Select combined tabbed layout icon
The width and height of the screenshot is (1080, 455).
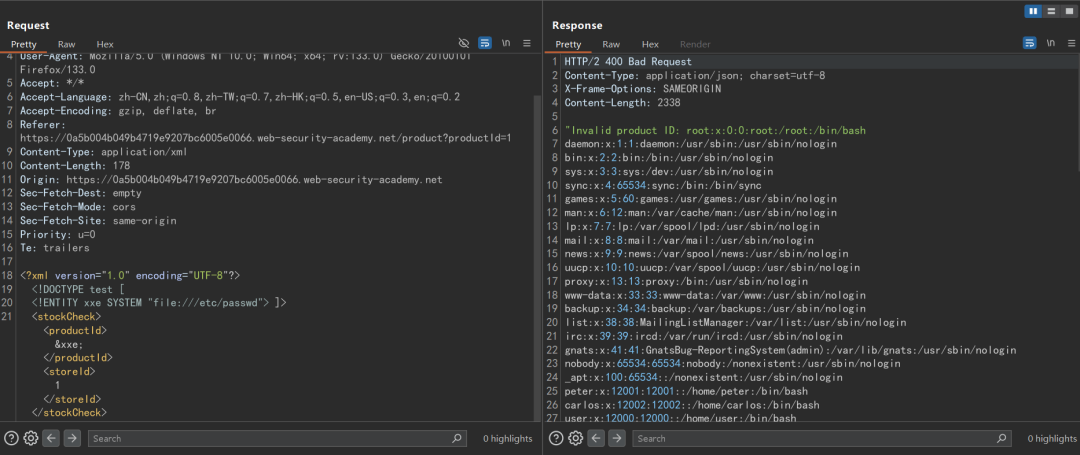1069,11
